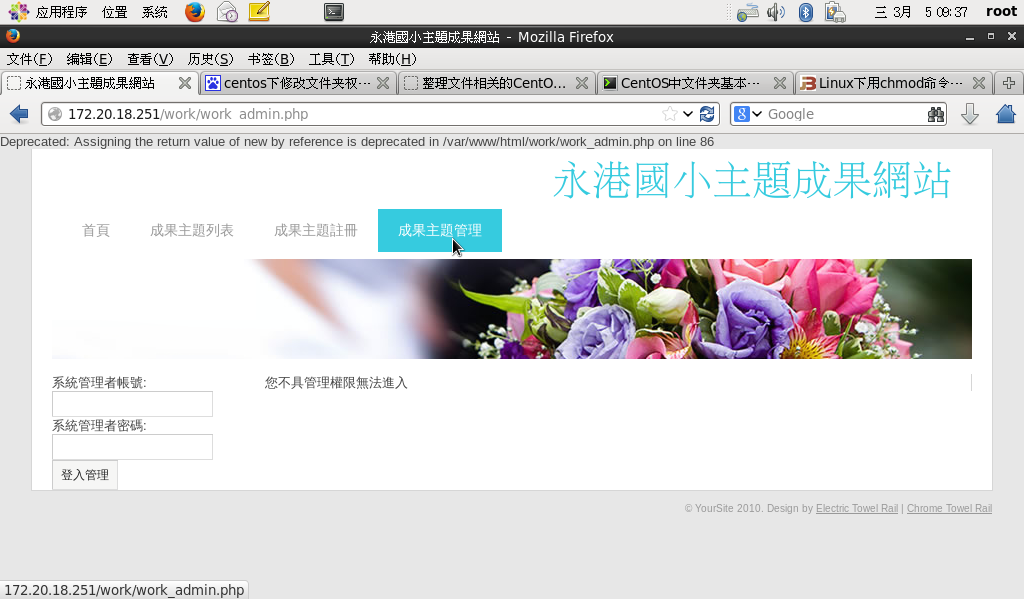Expand the Google search engine dropdown
Image resolution: width=1024 pixels, height=600 pixels.
click(x=748, y=114)
